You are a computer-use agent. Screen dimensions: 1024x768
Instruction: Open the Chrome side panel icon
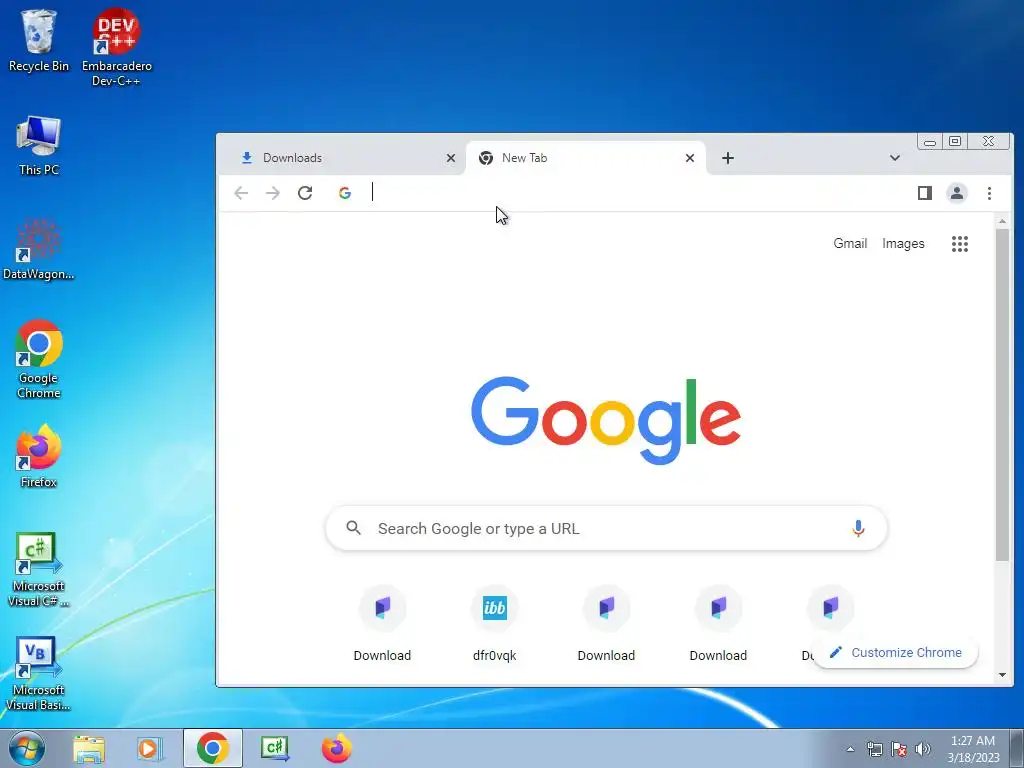pos(924,193)
